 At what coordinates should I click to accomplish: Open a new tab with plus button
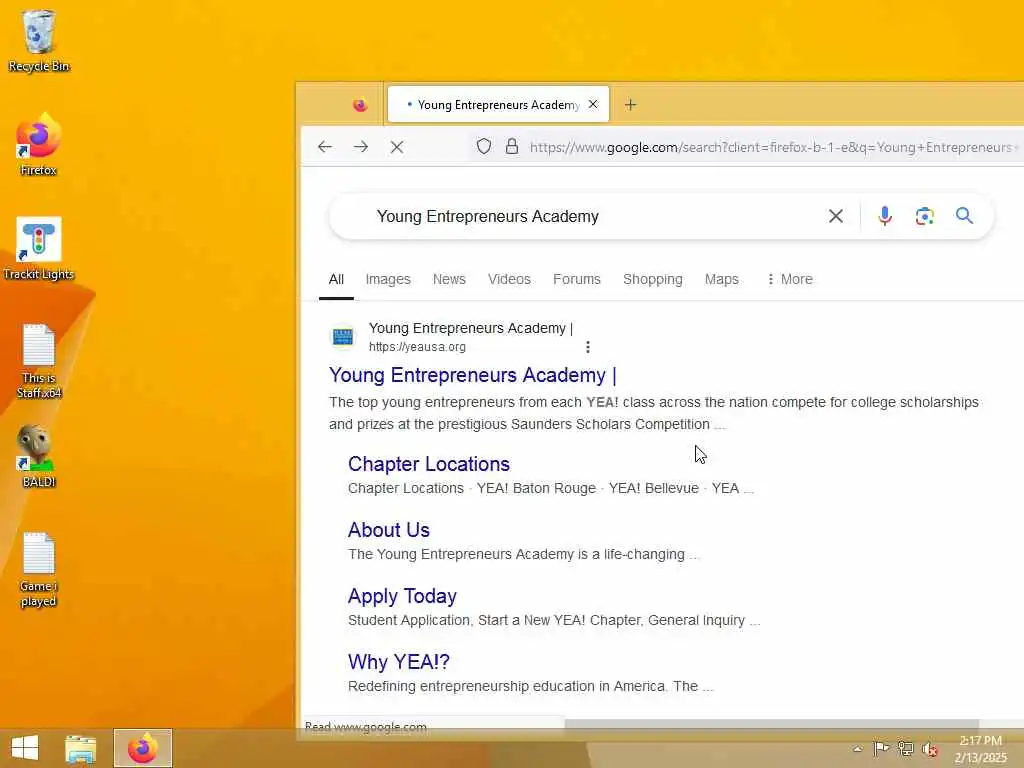click(630, 104)
